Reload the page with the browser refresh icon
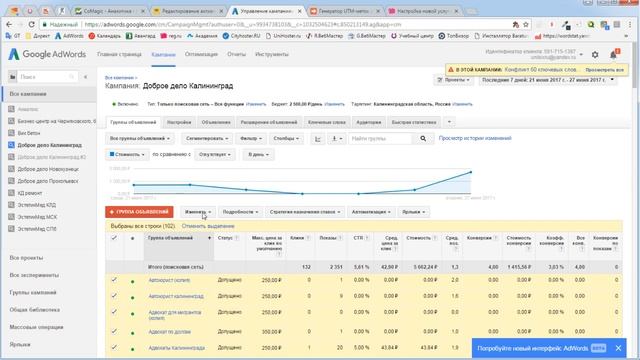This screenshot has width=640, height=360. 31,24
